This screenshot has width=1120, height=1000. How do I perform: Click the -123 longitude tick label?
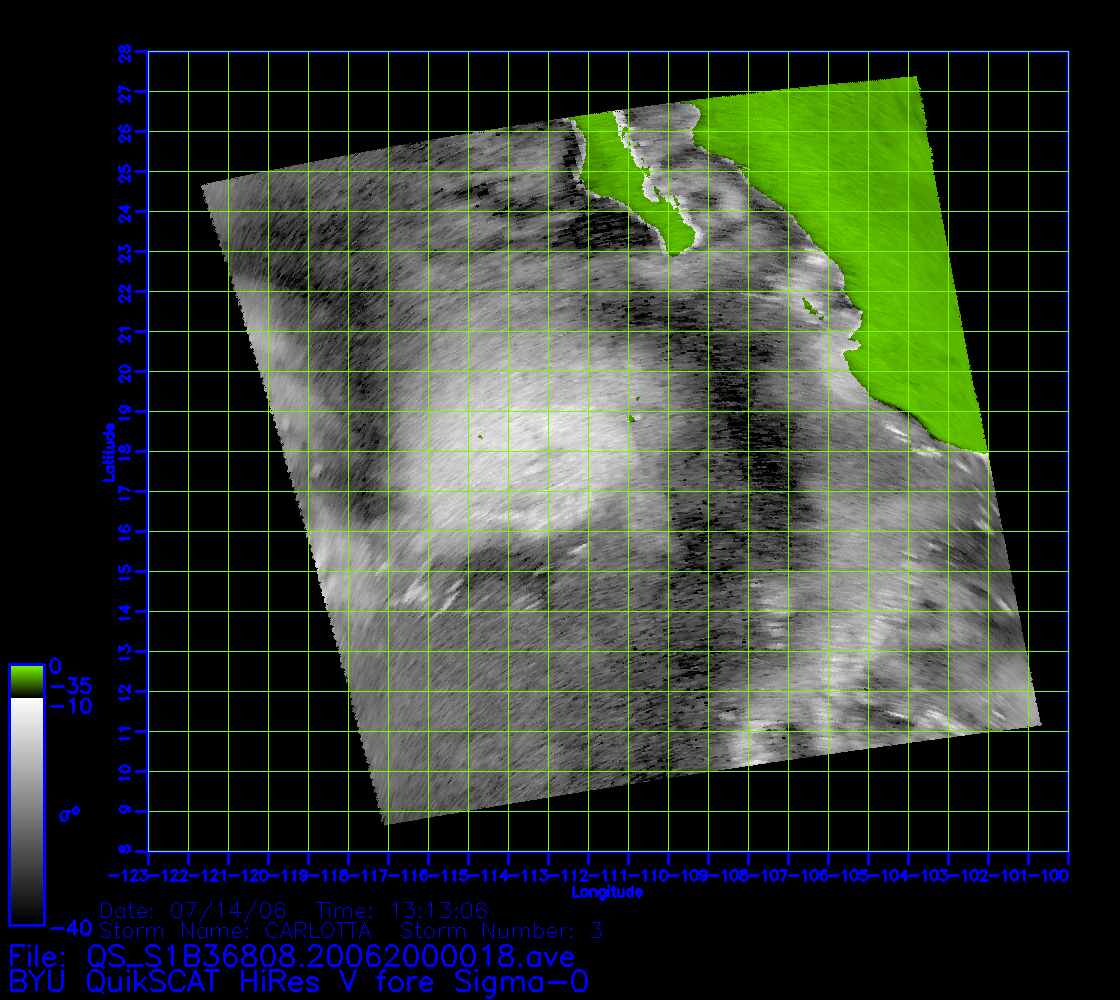tap(148, 876)
